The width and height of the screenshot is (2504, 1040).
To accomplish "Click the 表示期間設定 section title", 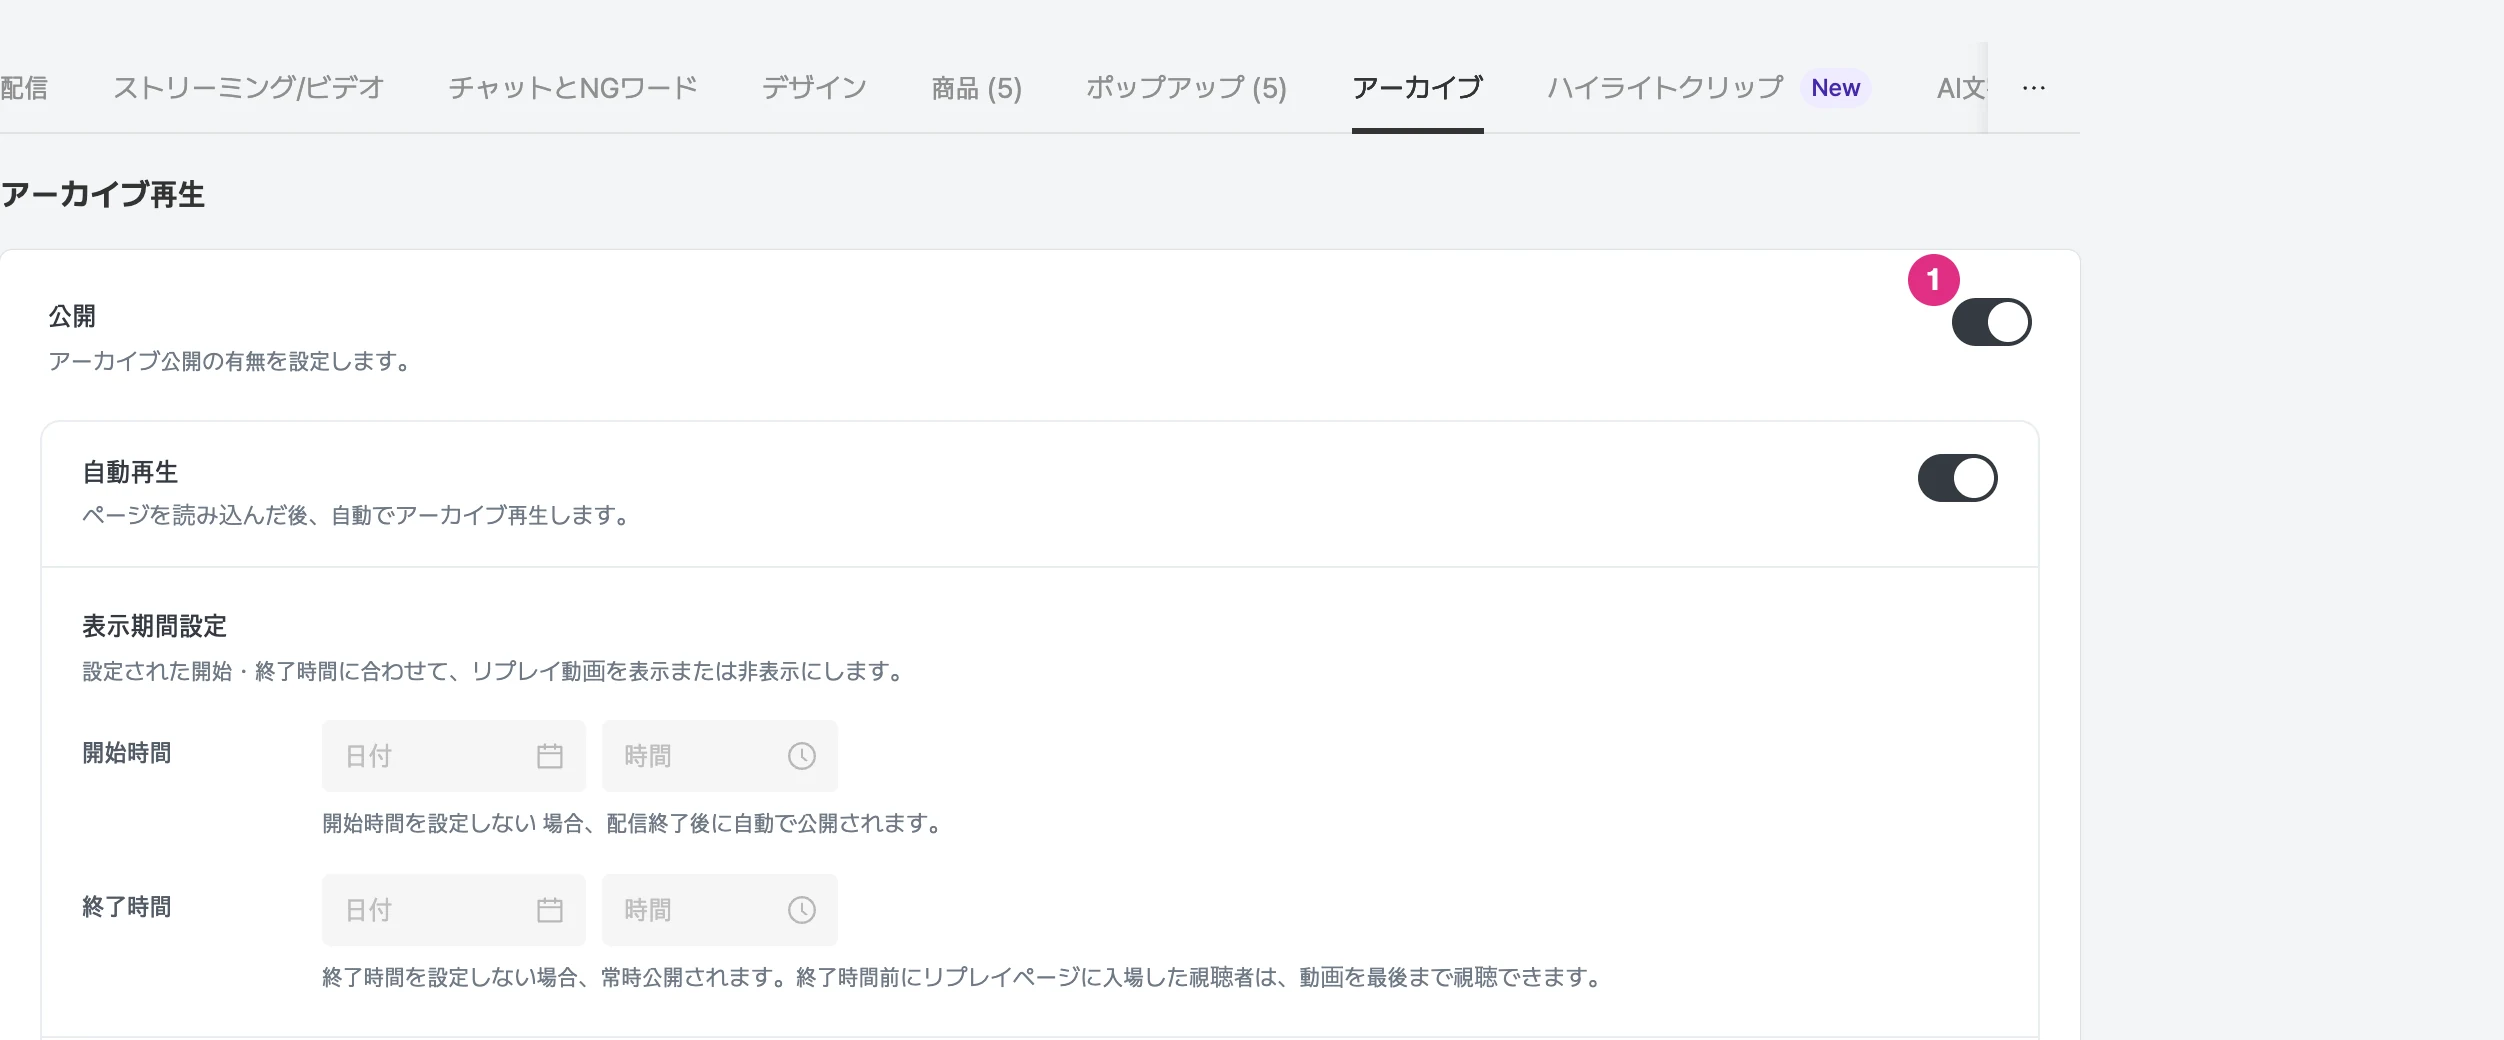I will tap(155, 626).
